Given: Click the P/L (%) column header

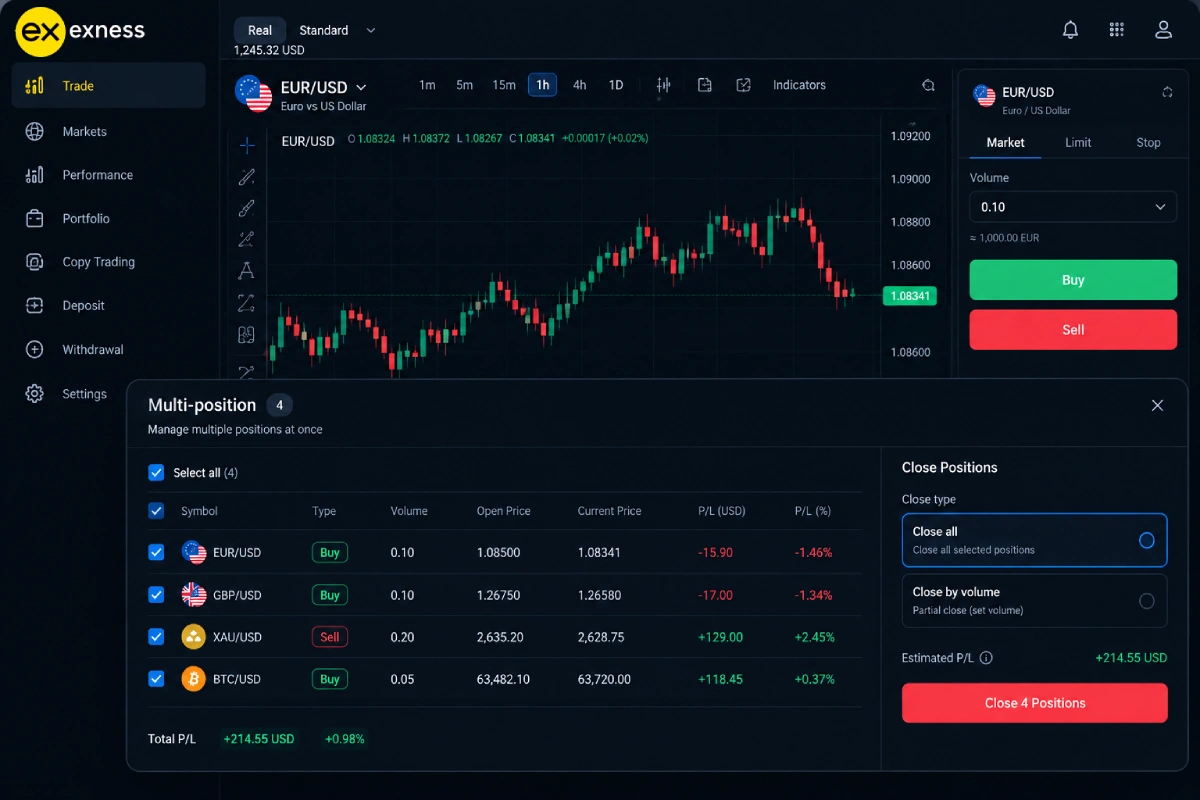Looking at the screenshot, I should [x=813, y=511].
